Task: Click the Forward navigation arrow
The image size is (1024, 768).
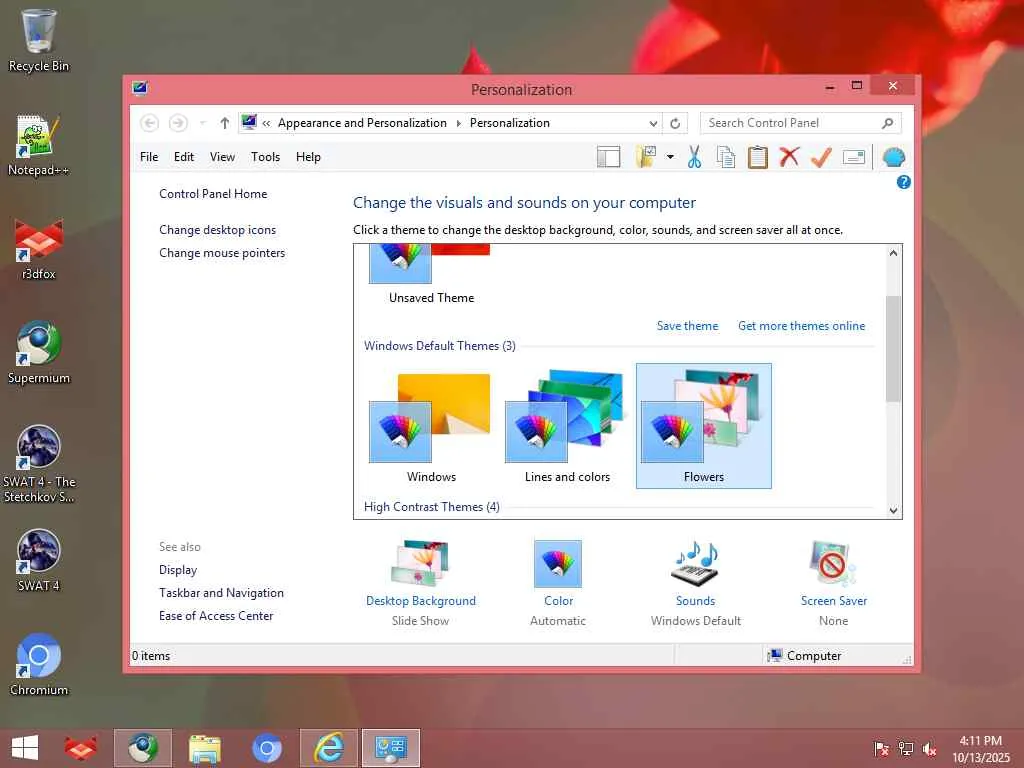Action: pyautogui.click(x=178, y=123)
